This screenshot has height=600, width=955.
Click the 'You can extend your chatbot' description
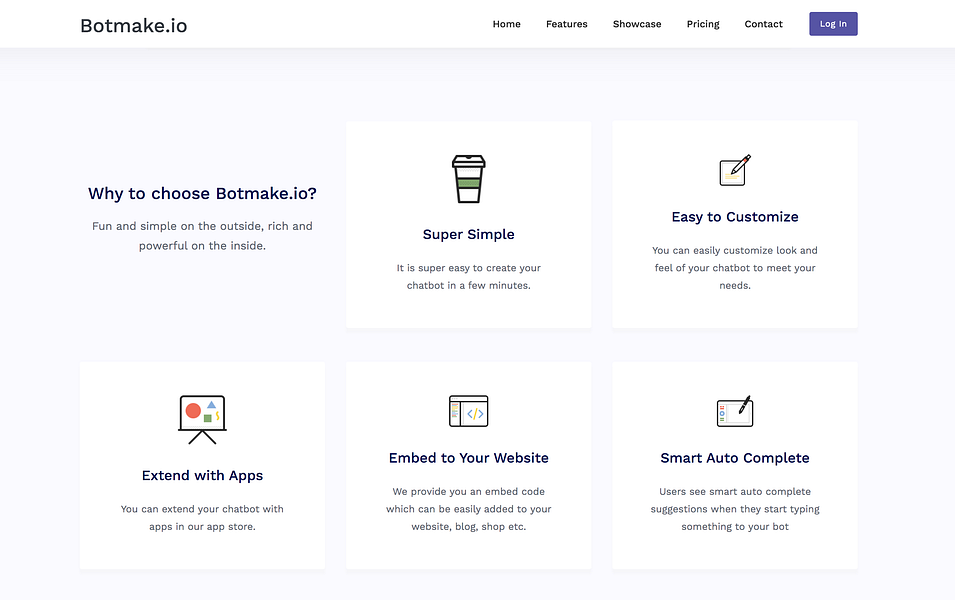[x=202, y=518]
